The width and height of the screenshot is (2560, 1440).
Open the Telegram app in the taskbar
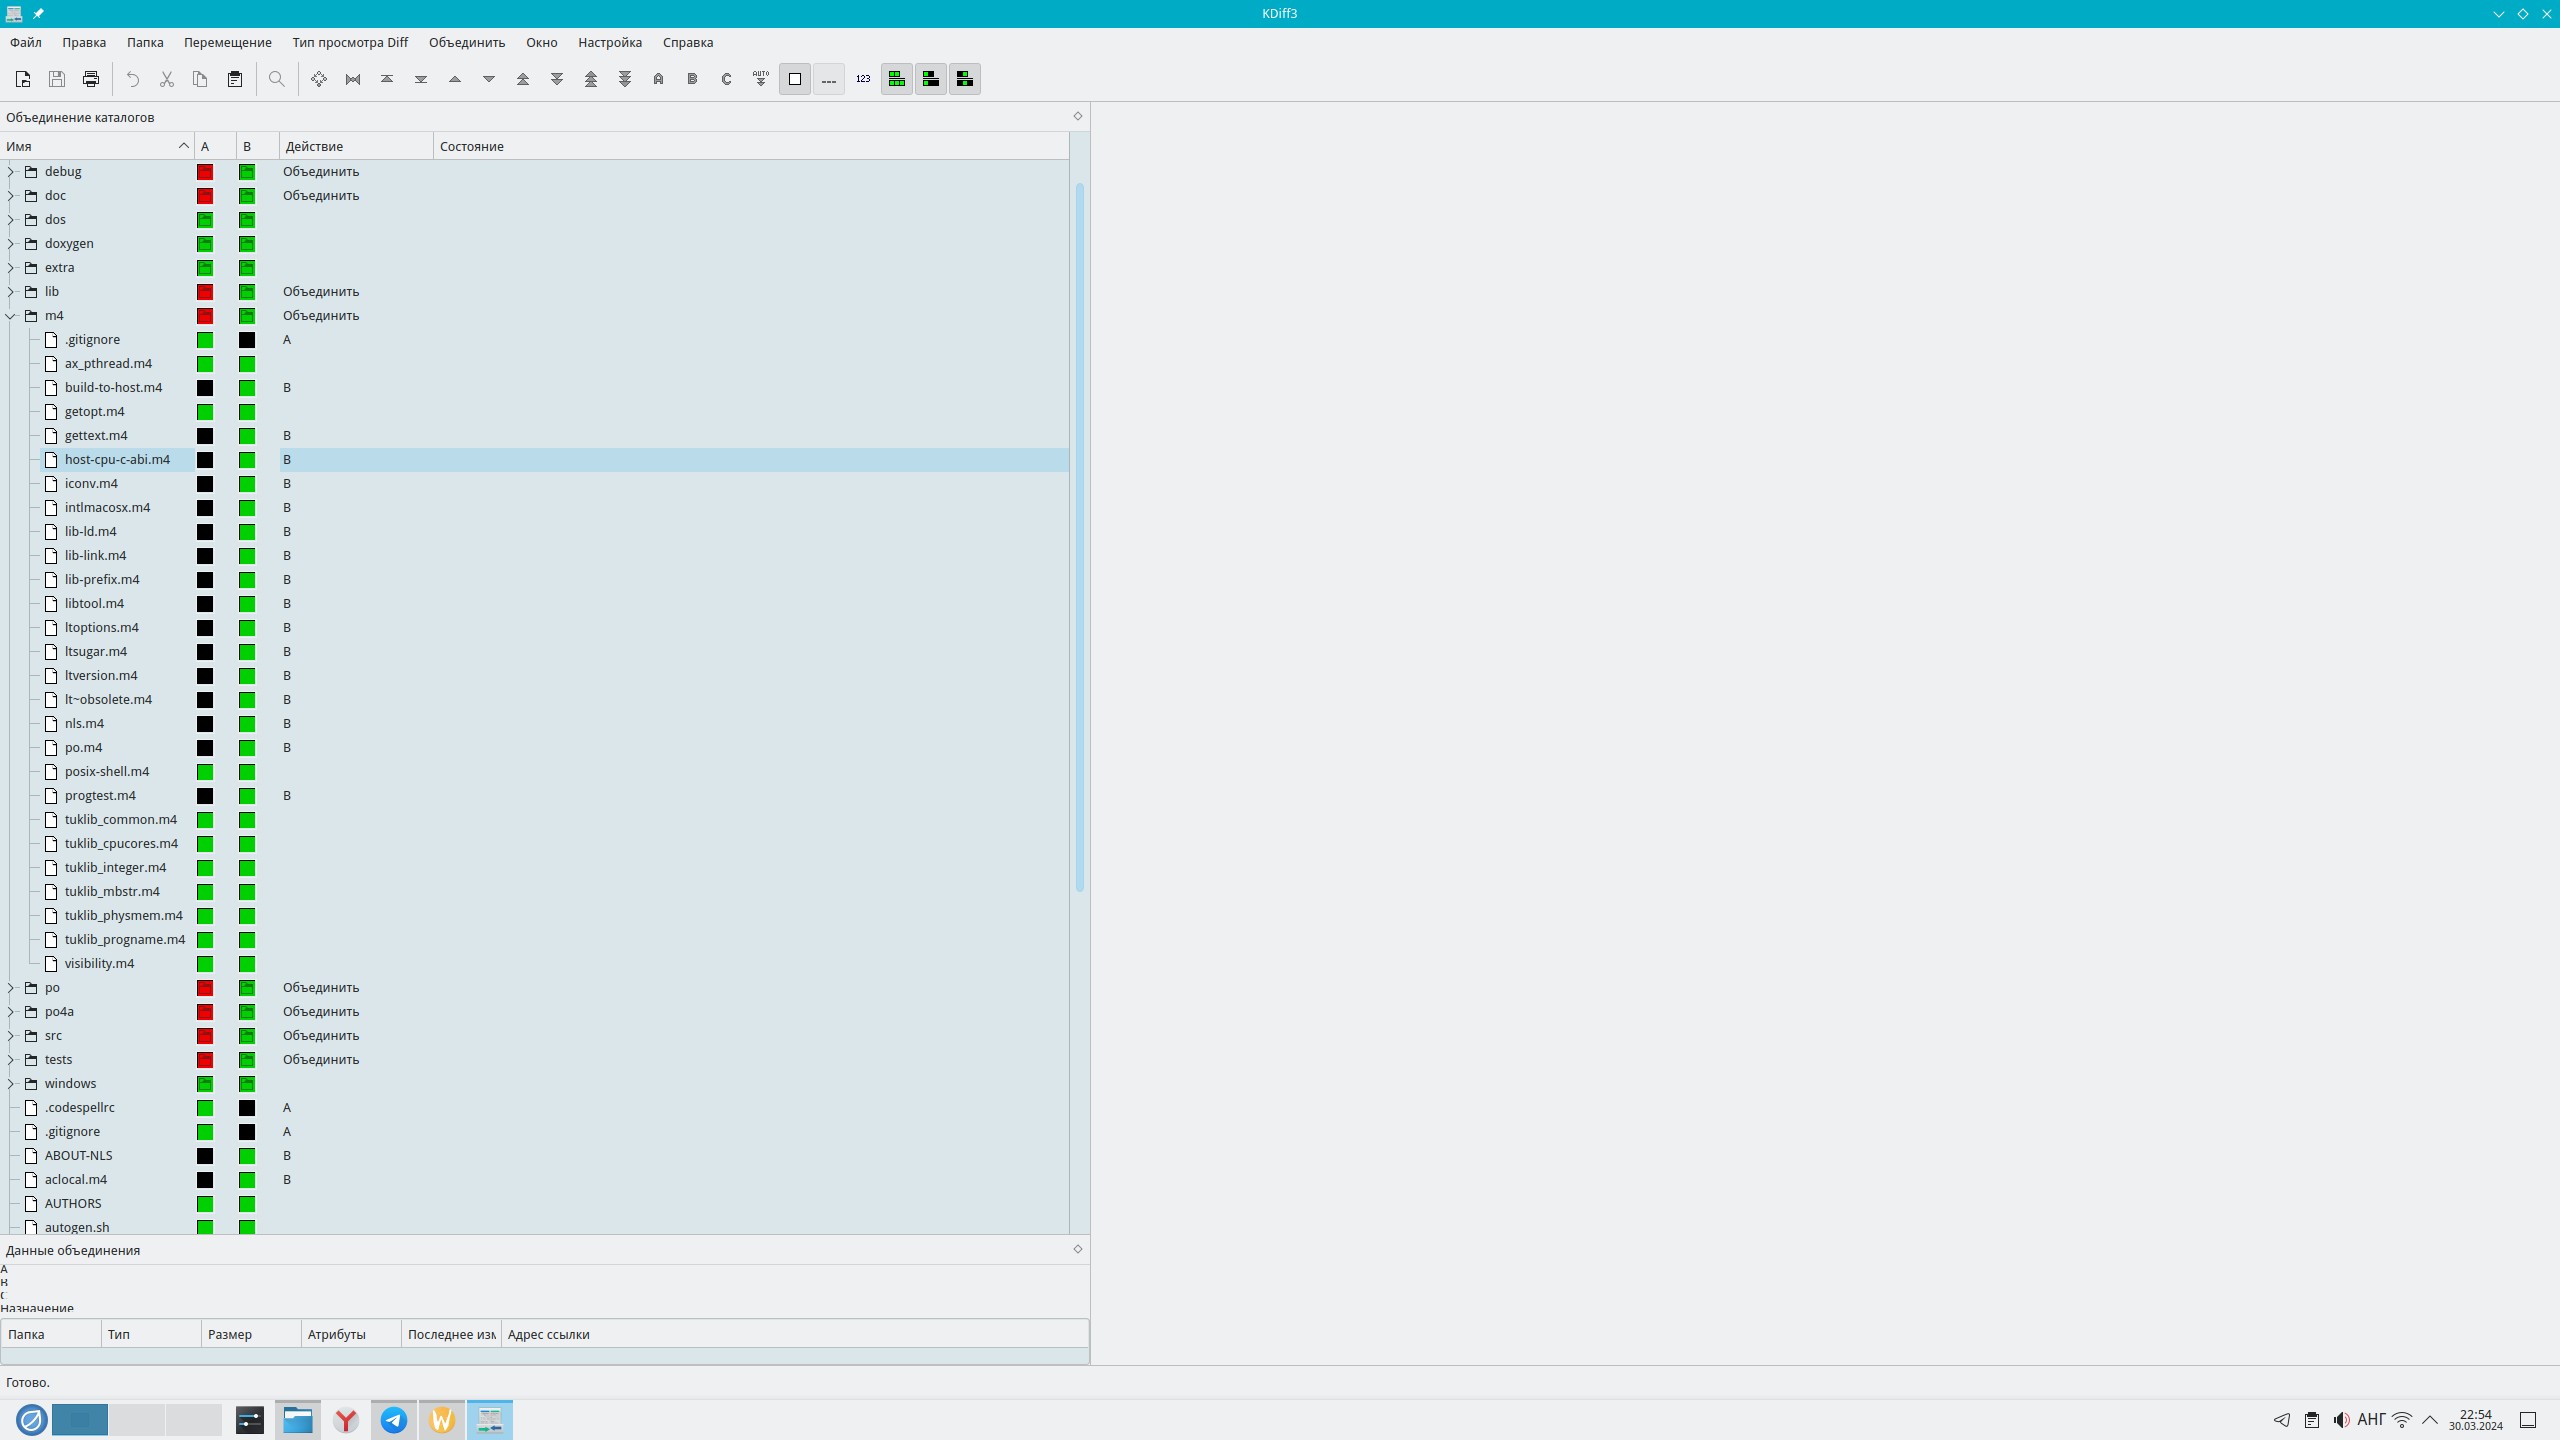point(394,1420)
